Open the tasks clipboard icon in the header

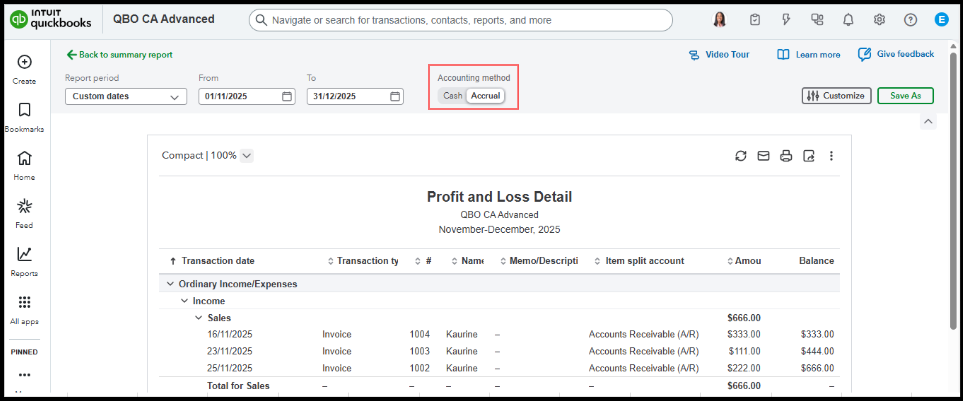(x=755, y=20)
